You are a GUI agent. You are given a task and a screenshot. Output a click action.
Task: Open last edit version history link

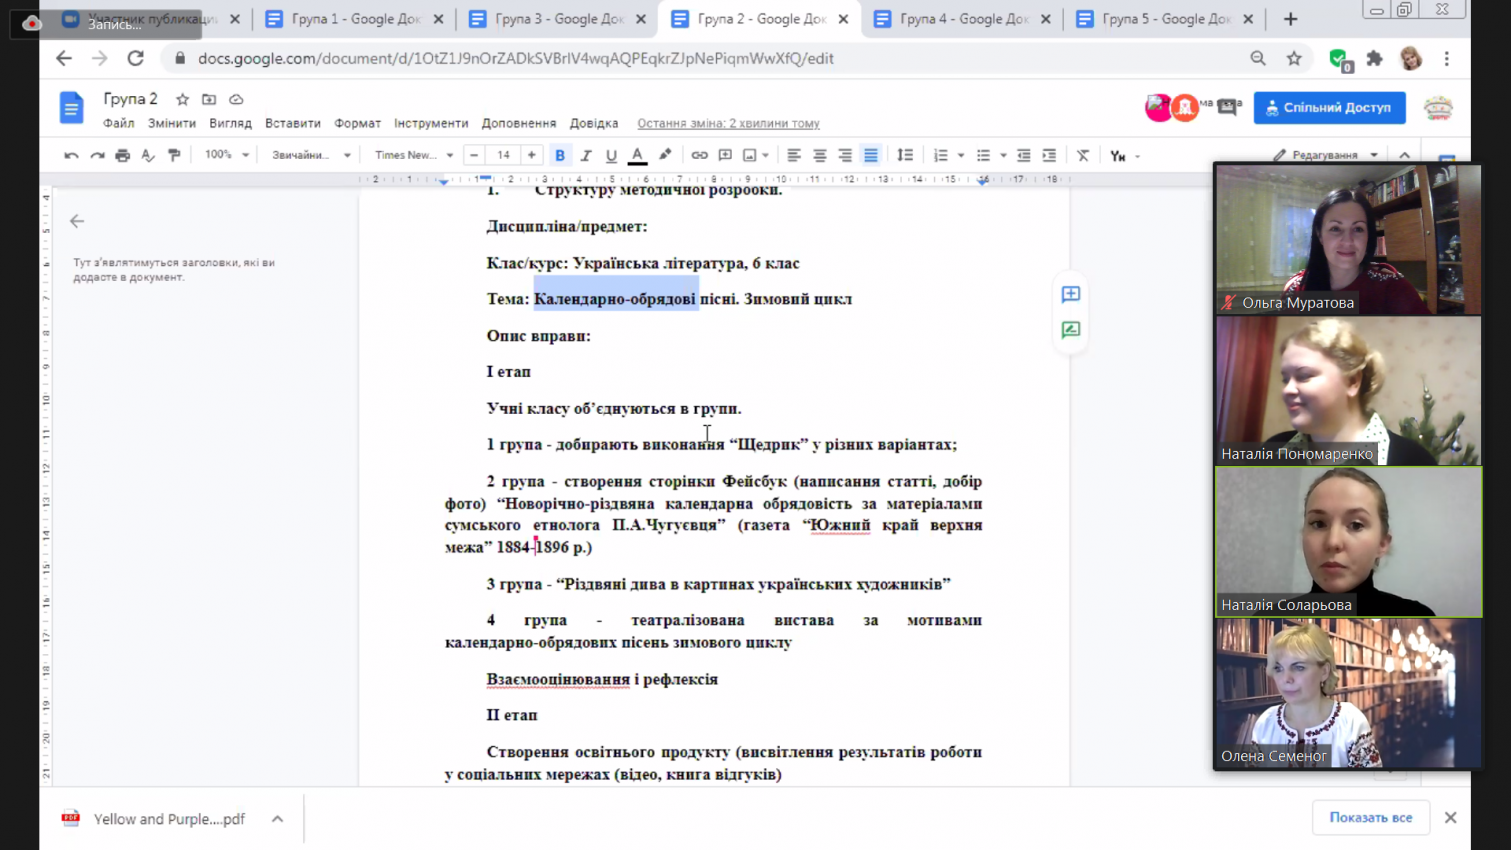pos(728,124)
